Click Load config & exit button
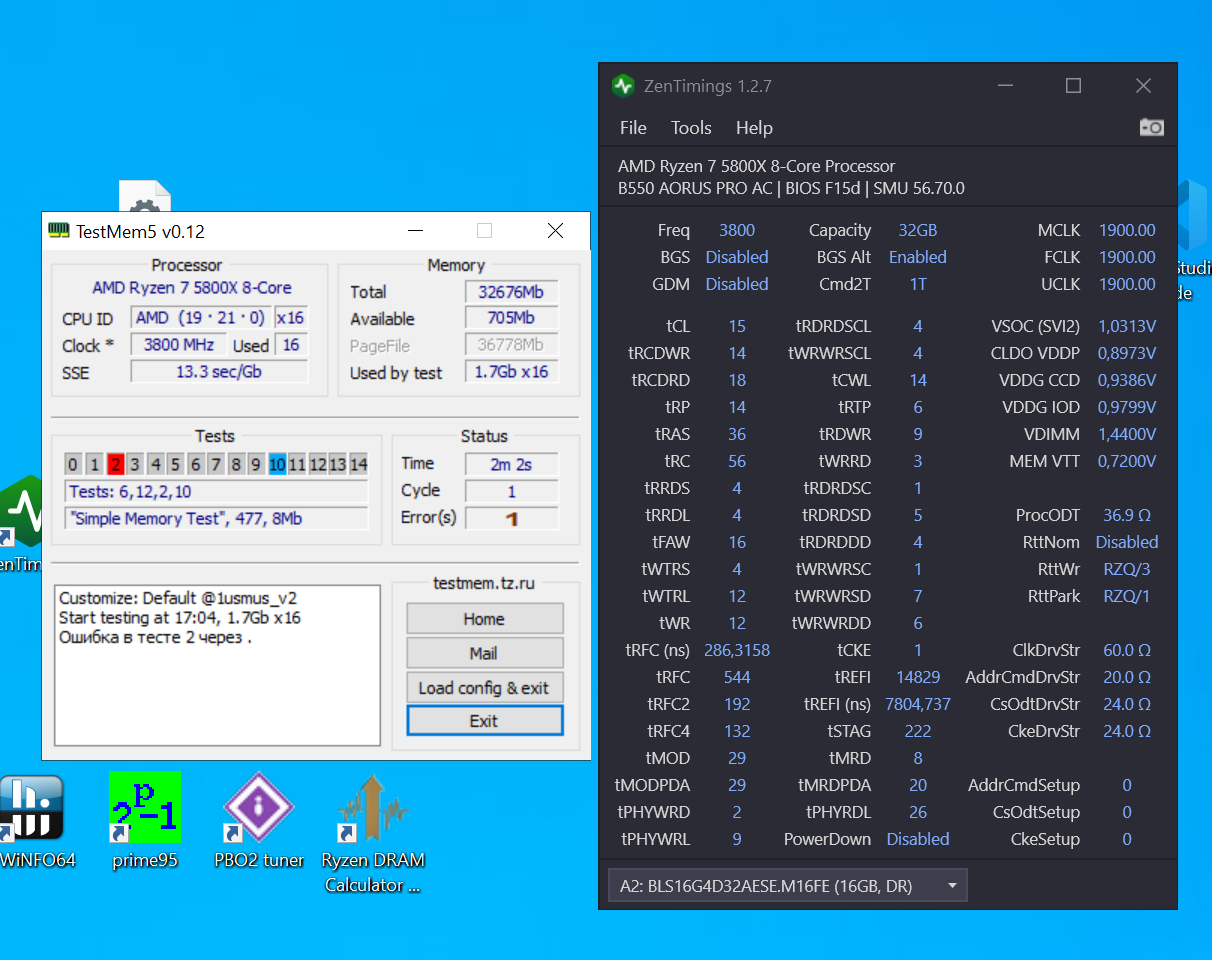The height and width of the screenshot is (960, 1212). tap(484, 688)
